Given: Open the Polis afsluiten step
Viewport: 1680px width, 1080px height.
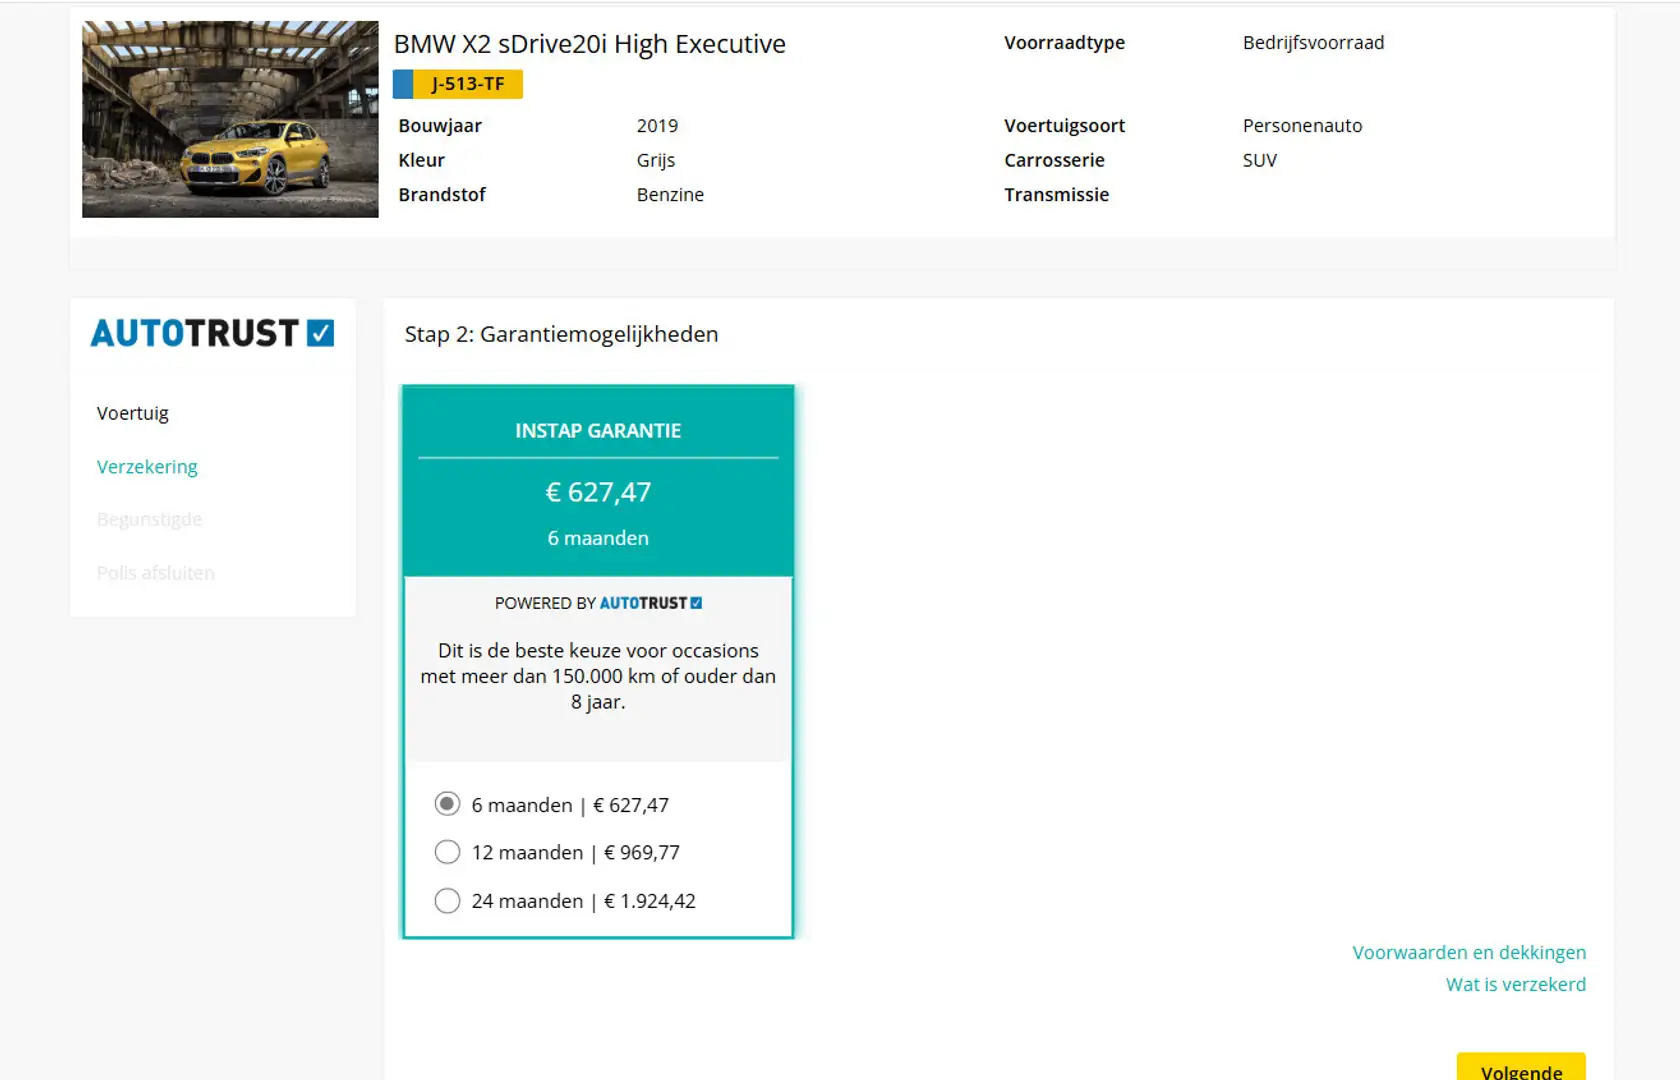Looking at the screenshot, I should pos(155,573).
